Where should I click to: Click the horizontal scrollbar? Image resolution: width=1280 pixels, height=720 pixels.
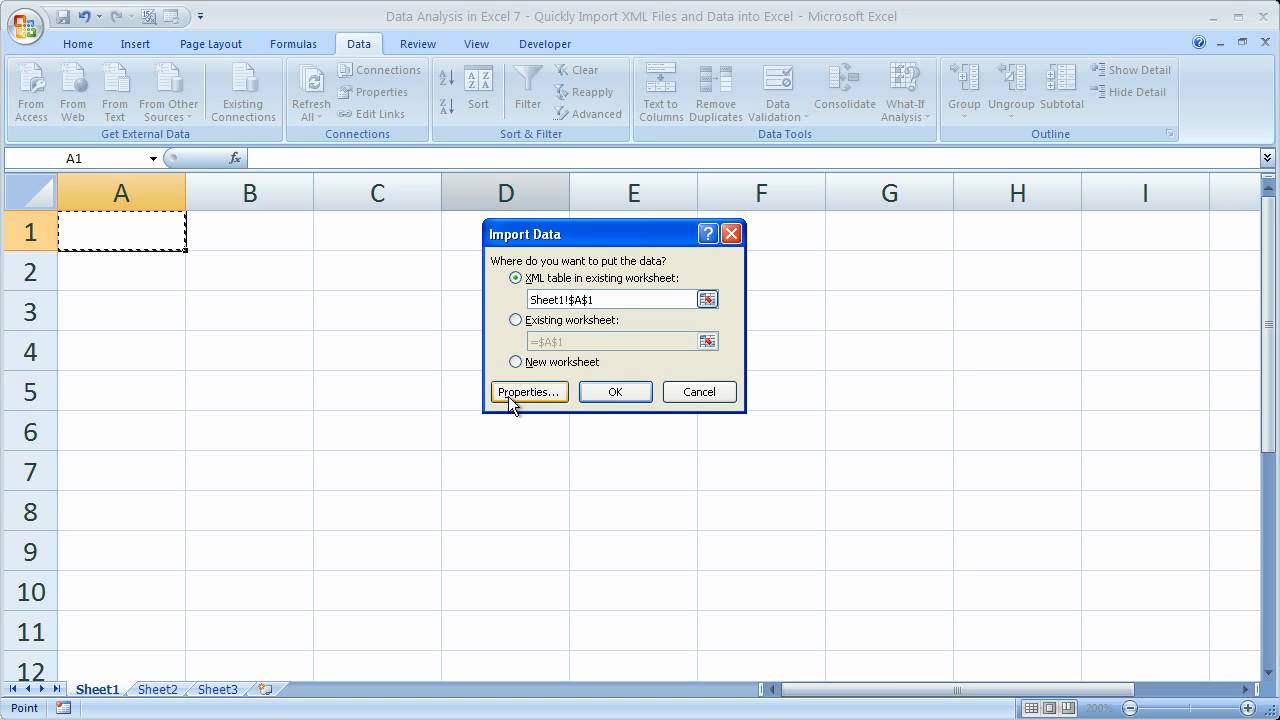957,689
